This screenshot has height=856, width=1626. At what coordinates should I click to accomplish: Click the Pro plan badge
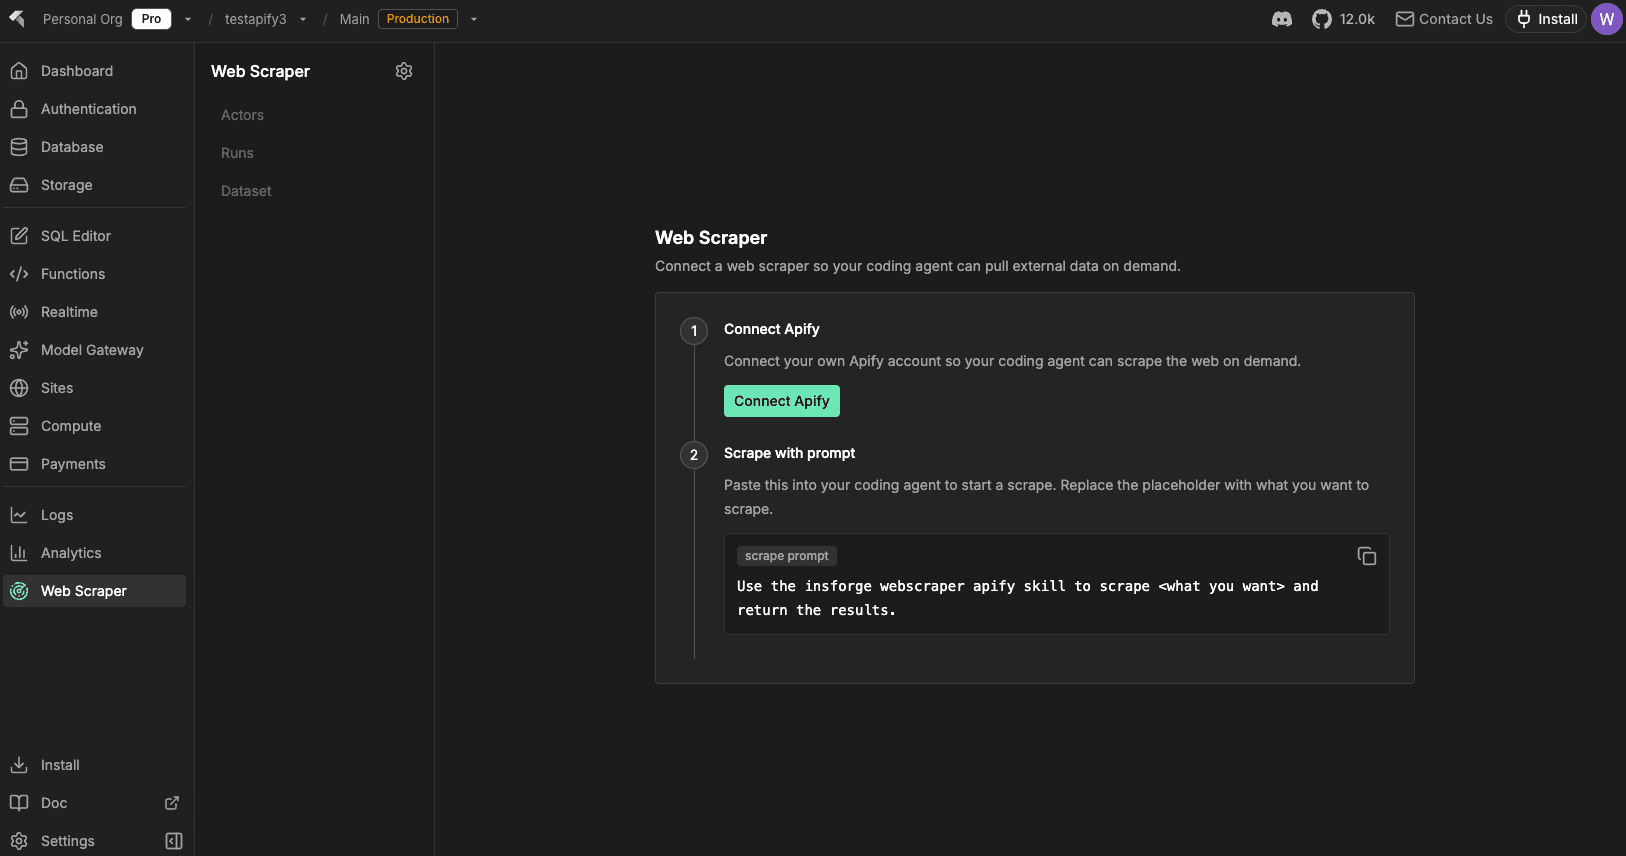151,19
